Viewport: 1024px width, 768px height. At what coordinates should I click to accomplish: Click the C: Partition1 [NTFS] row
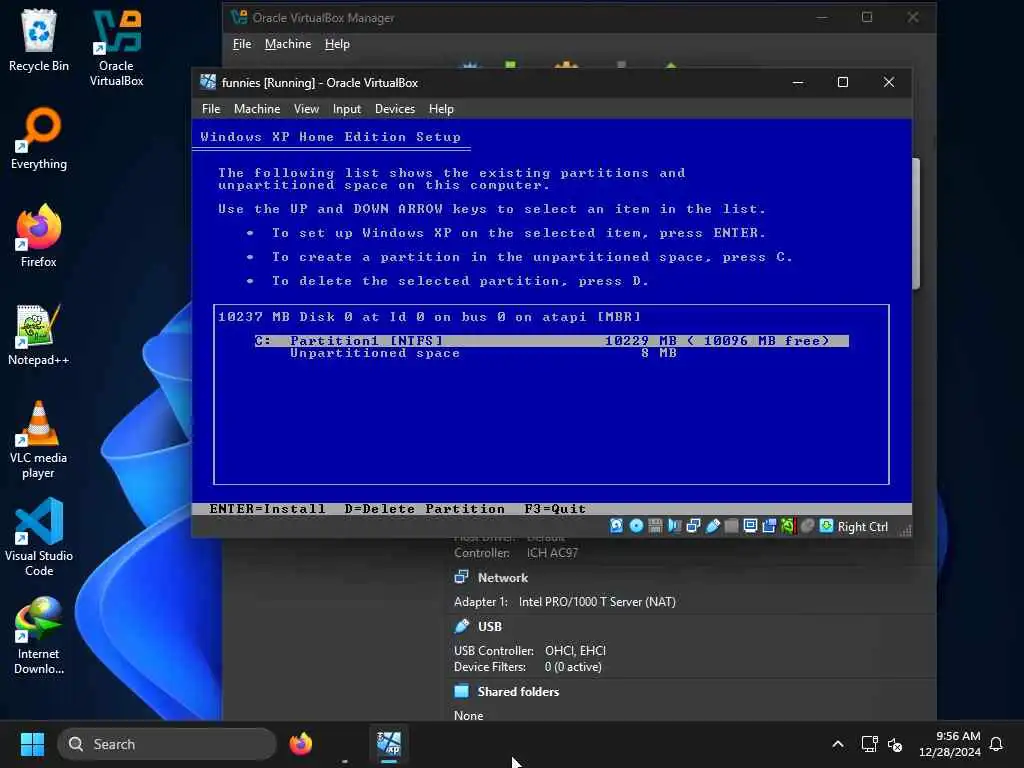point(551,340)
